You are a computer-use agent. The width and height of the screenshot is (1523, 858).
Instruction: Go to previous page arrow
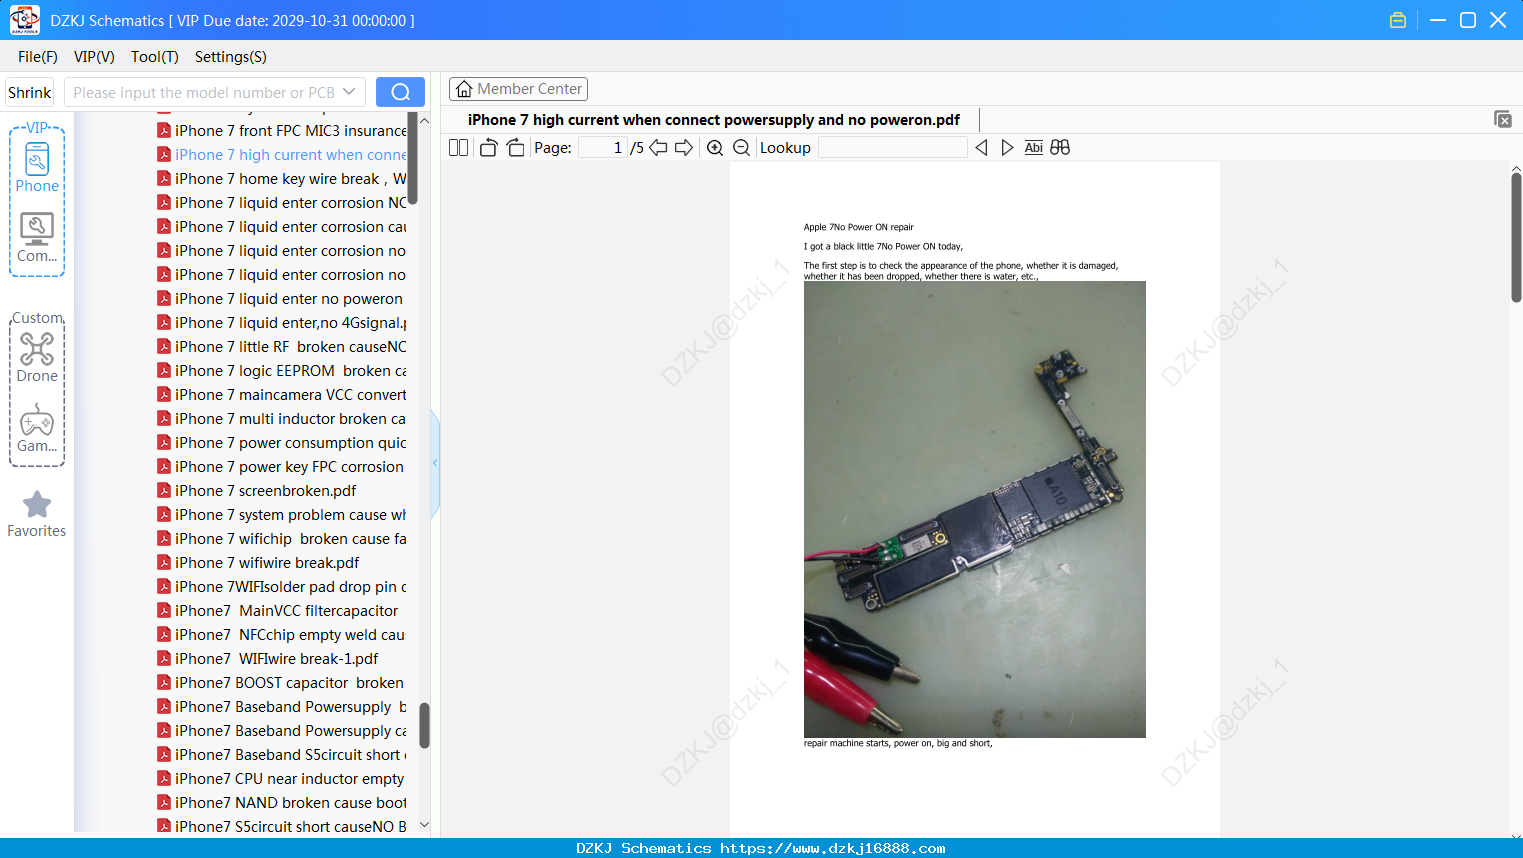[x=658, y=147]
